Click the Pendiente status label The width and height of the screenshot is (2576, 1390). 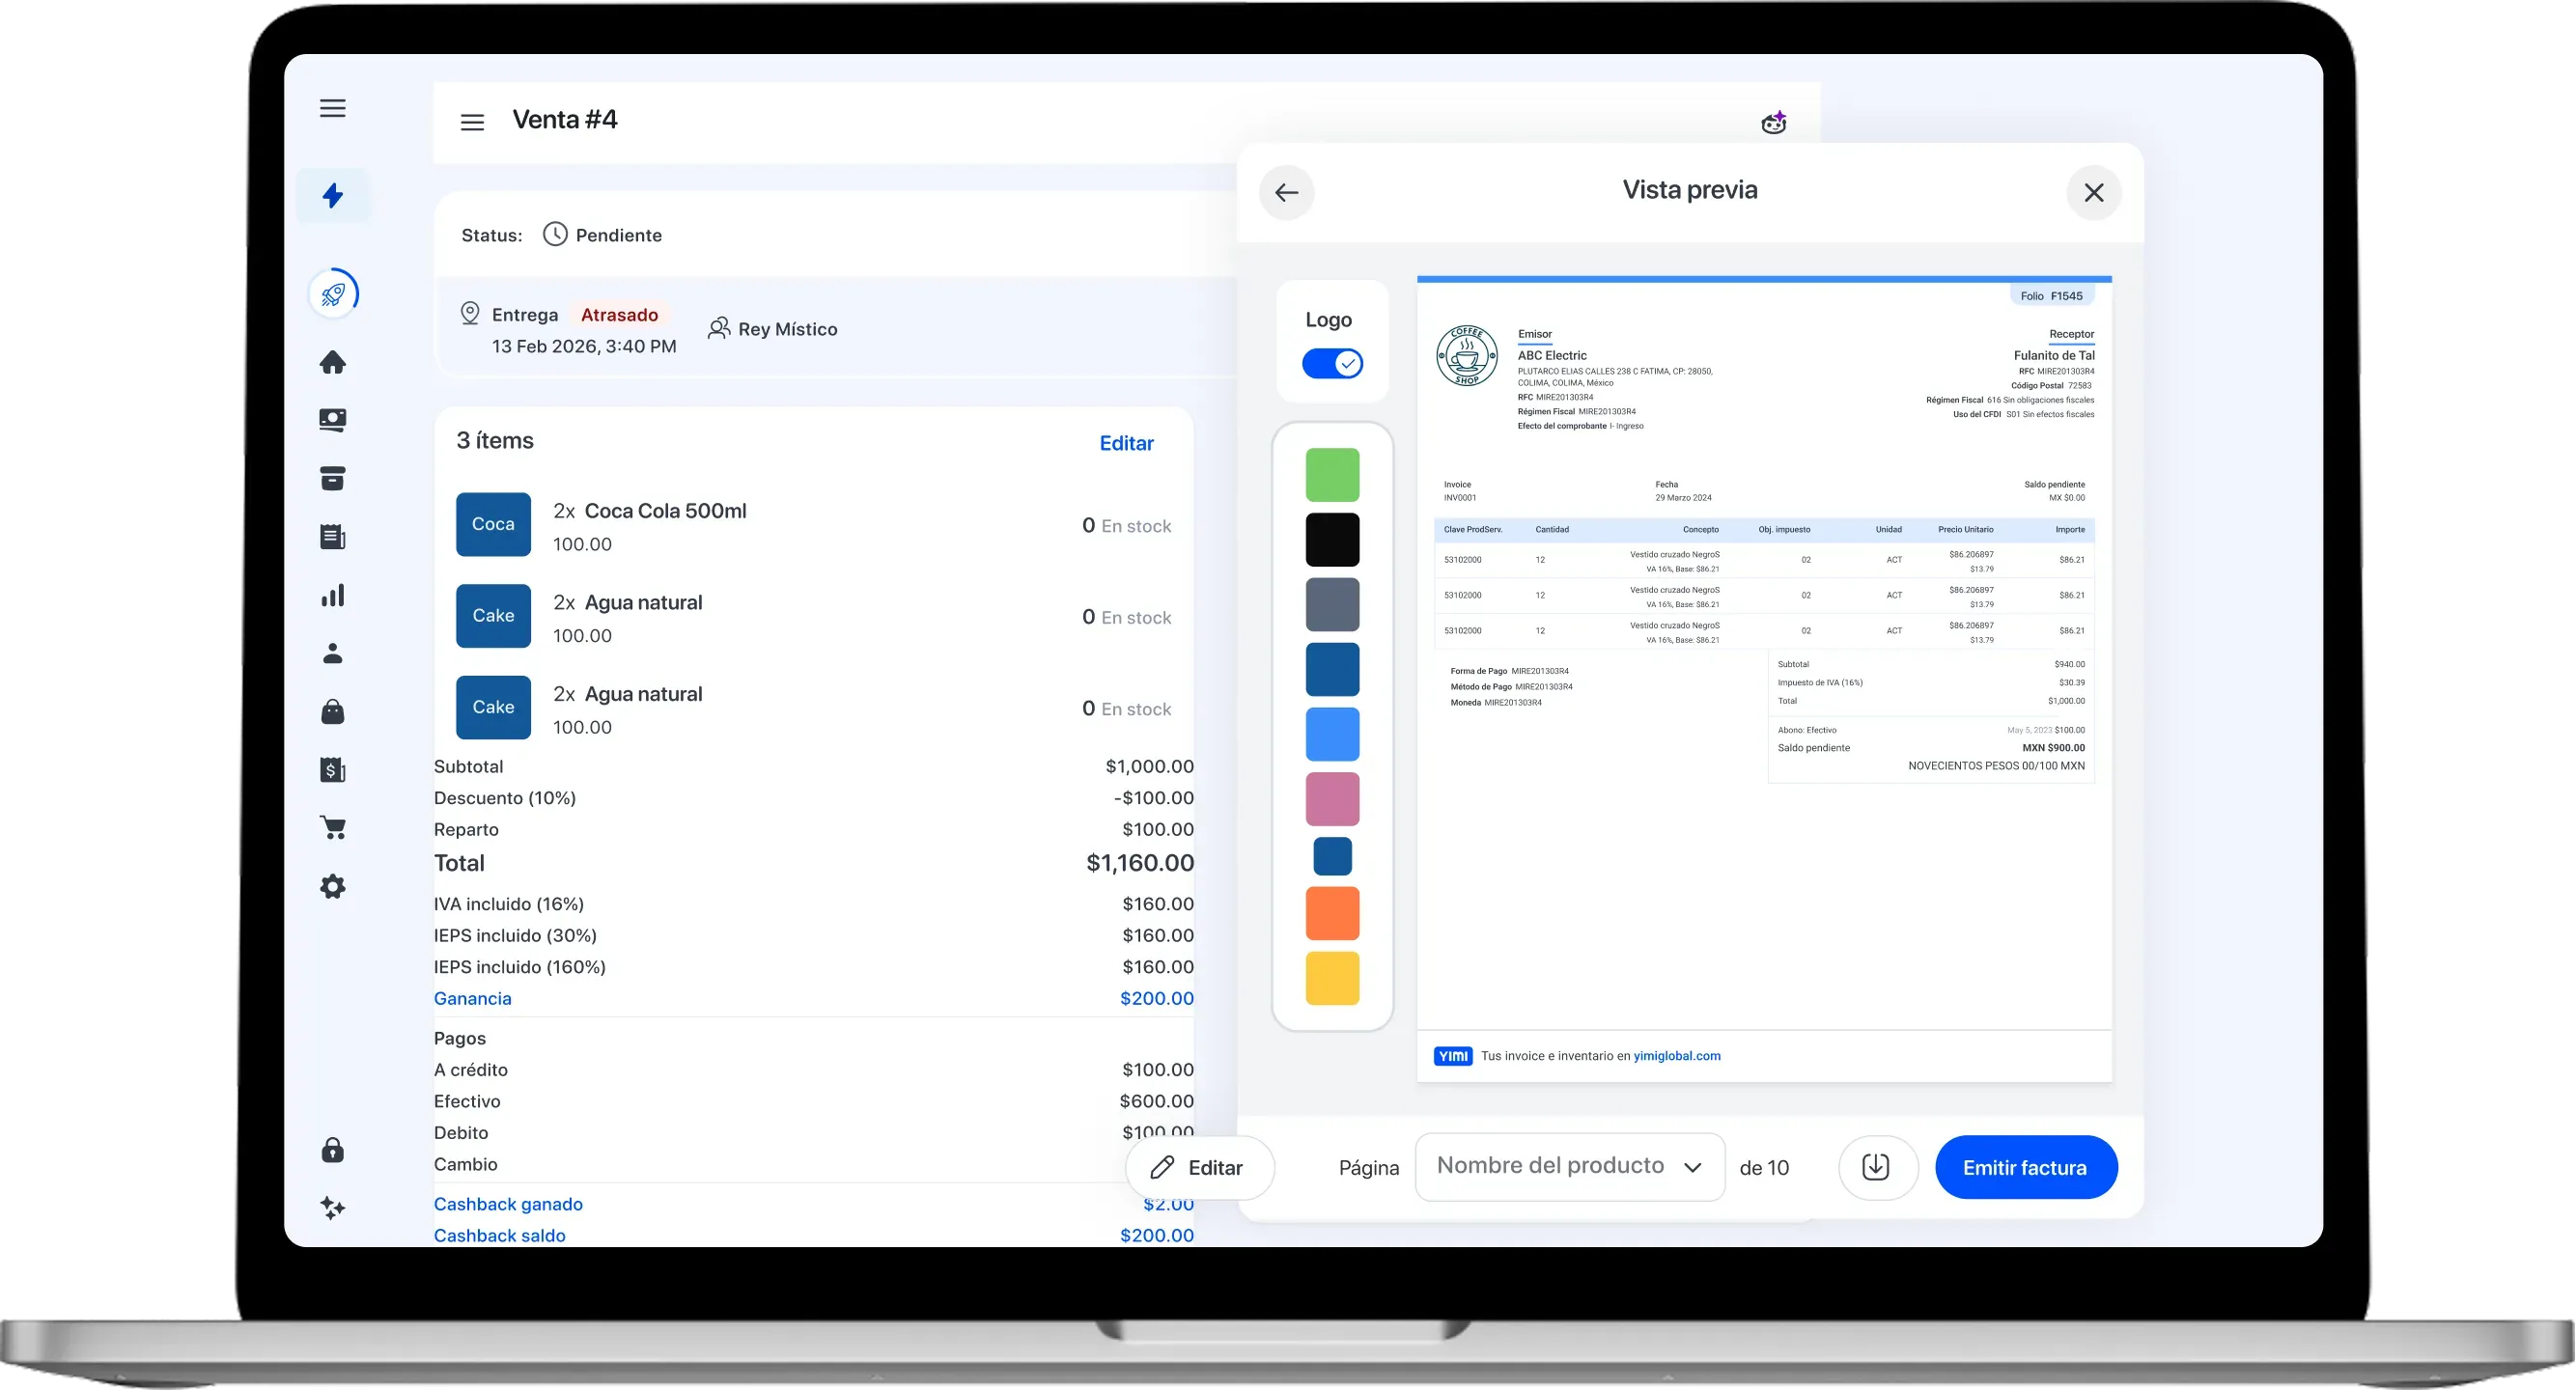coord(619,235)
